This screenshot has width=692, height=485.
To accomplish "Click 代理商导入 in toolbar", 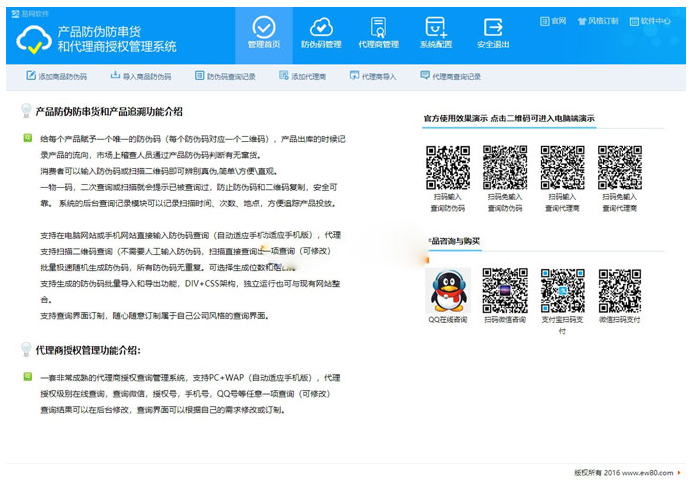I will click(x=373, y=76).
